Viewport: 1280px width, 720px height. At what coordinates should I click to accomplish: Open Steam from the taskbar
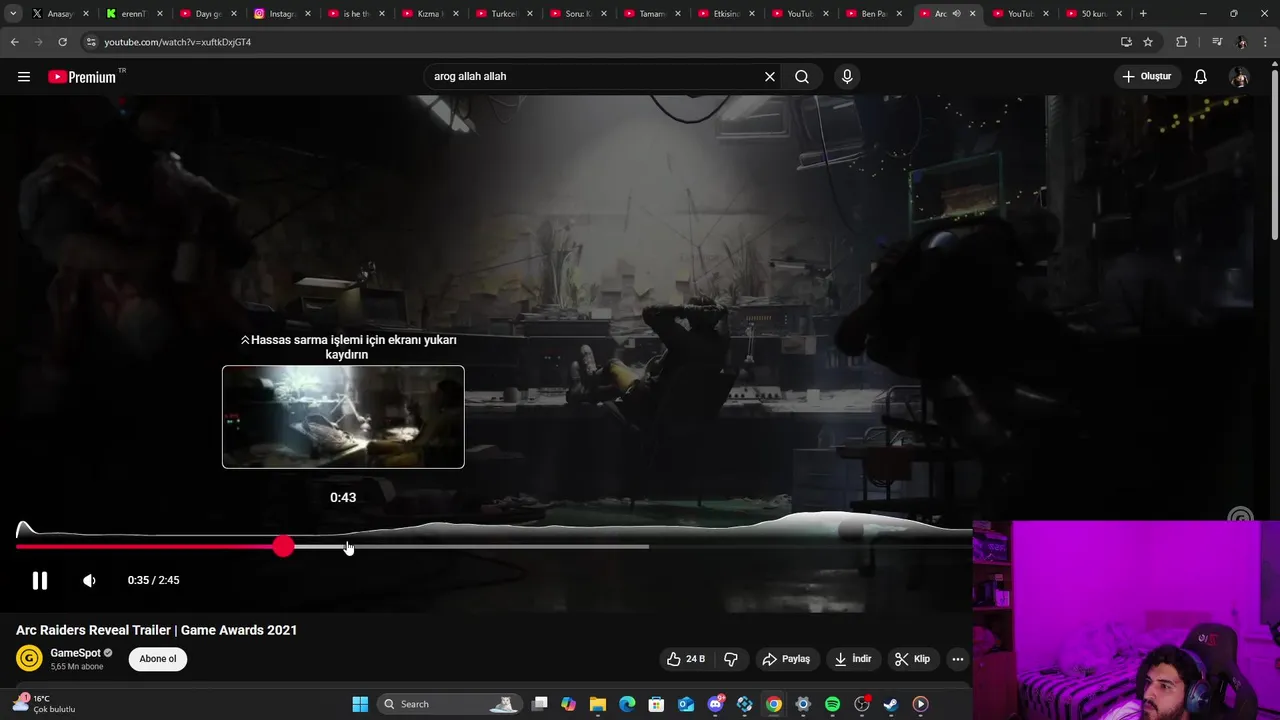click(x=891, y=704)
